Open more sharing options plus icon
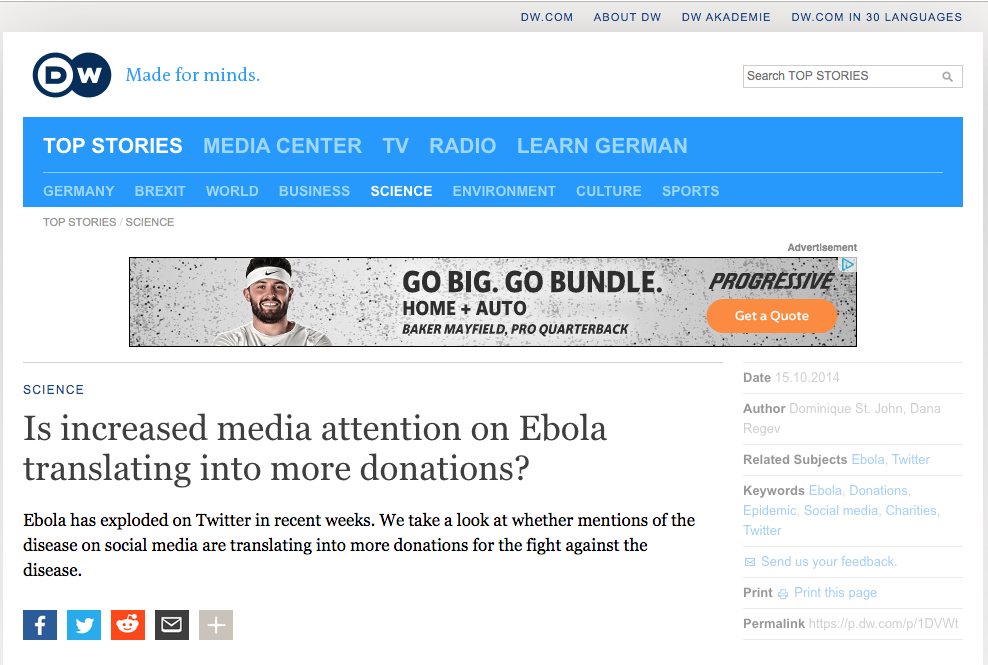Image resolution: width=988 pixels, height=665 pixels. pos(216,625)
